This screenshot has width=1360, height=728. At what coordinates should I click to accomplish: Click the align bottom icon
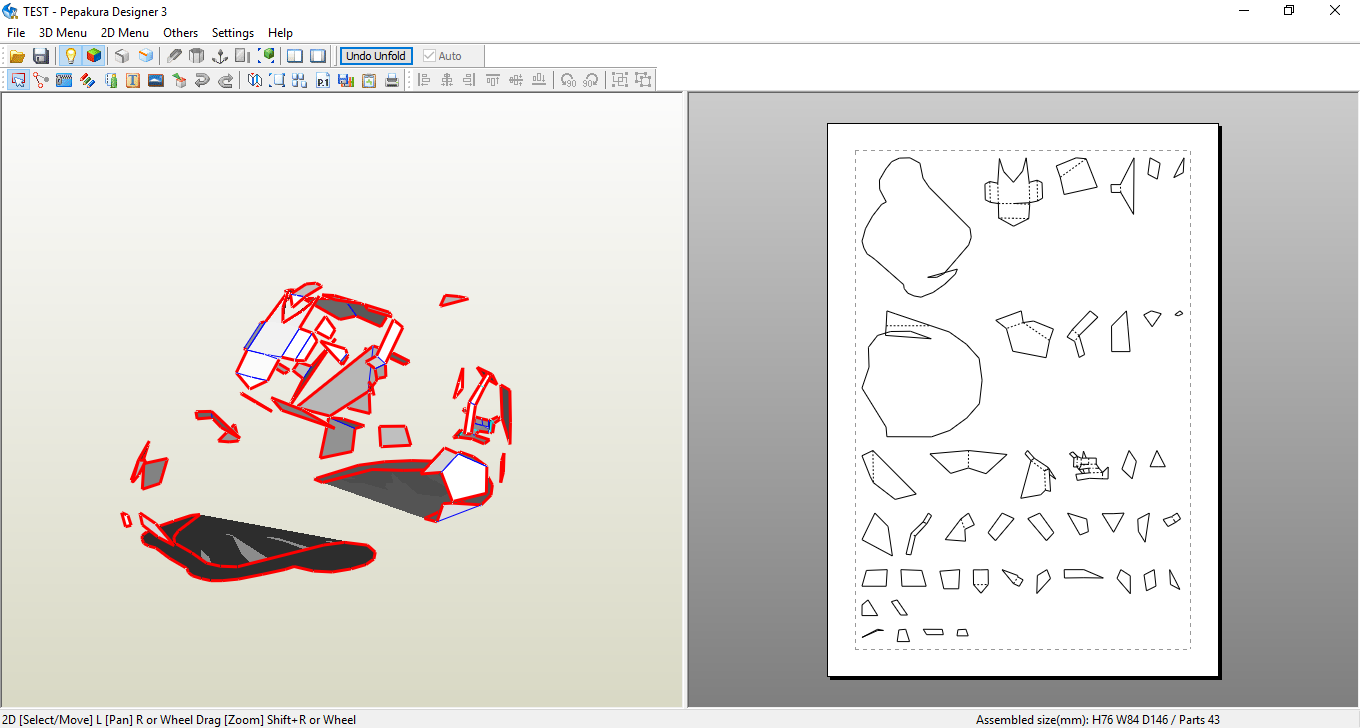[539, 80]
